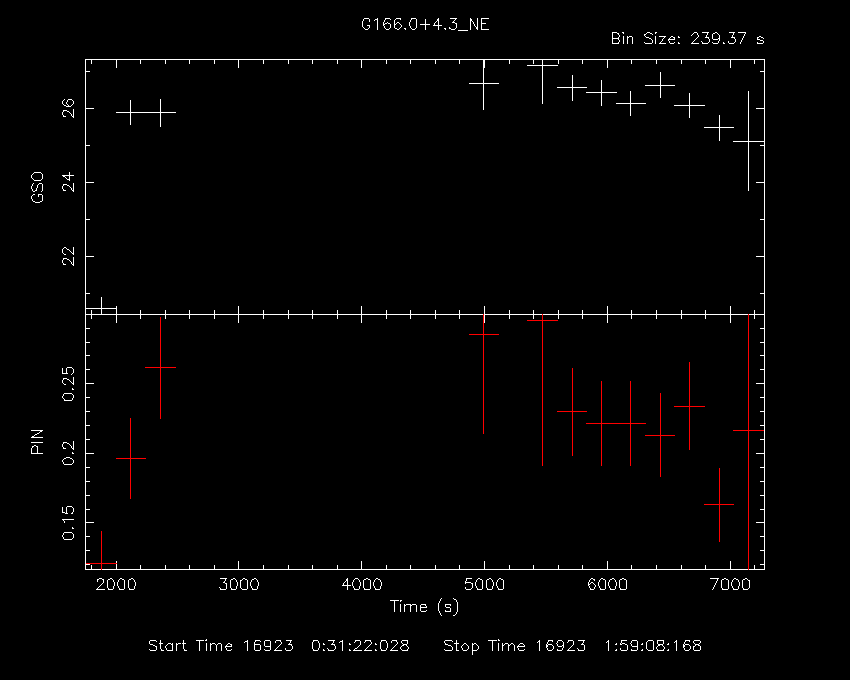850x680 pixels.
Task: Select the lowest red PIN point near 1900 s
Action: (x=101, y=563)
